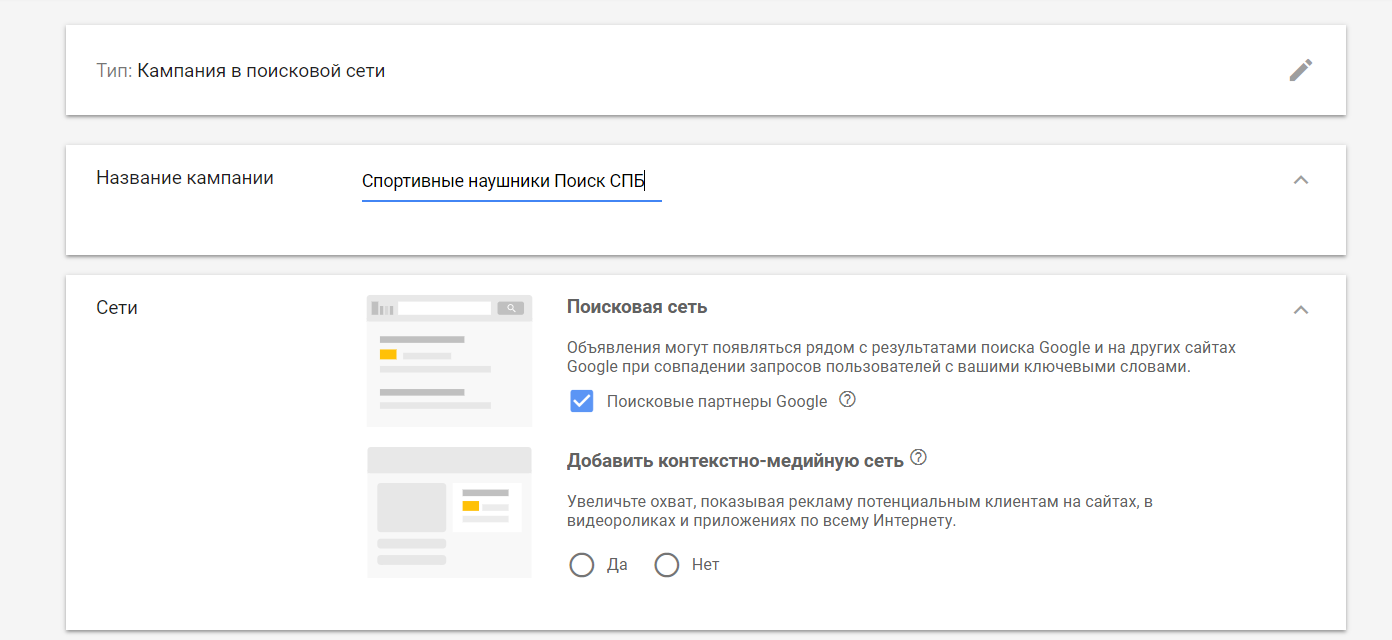Click the Поисковая сеть section heading
Image resolution: width=1392 pixels, height=640 pixels.
click(x=637, y=306)
